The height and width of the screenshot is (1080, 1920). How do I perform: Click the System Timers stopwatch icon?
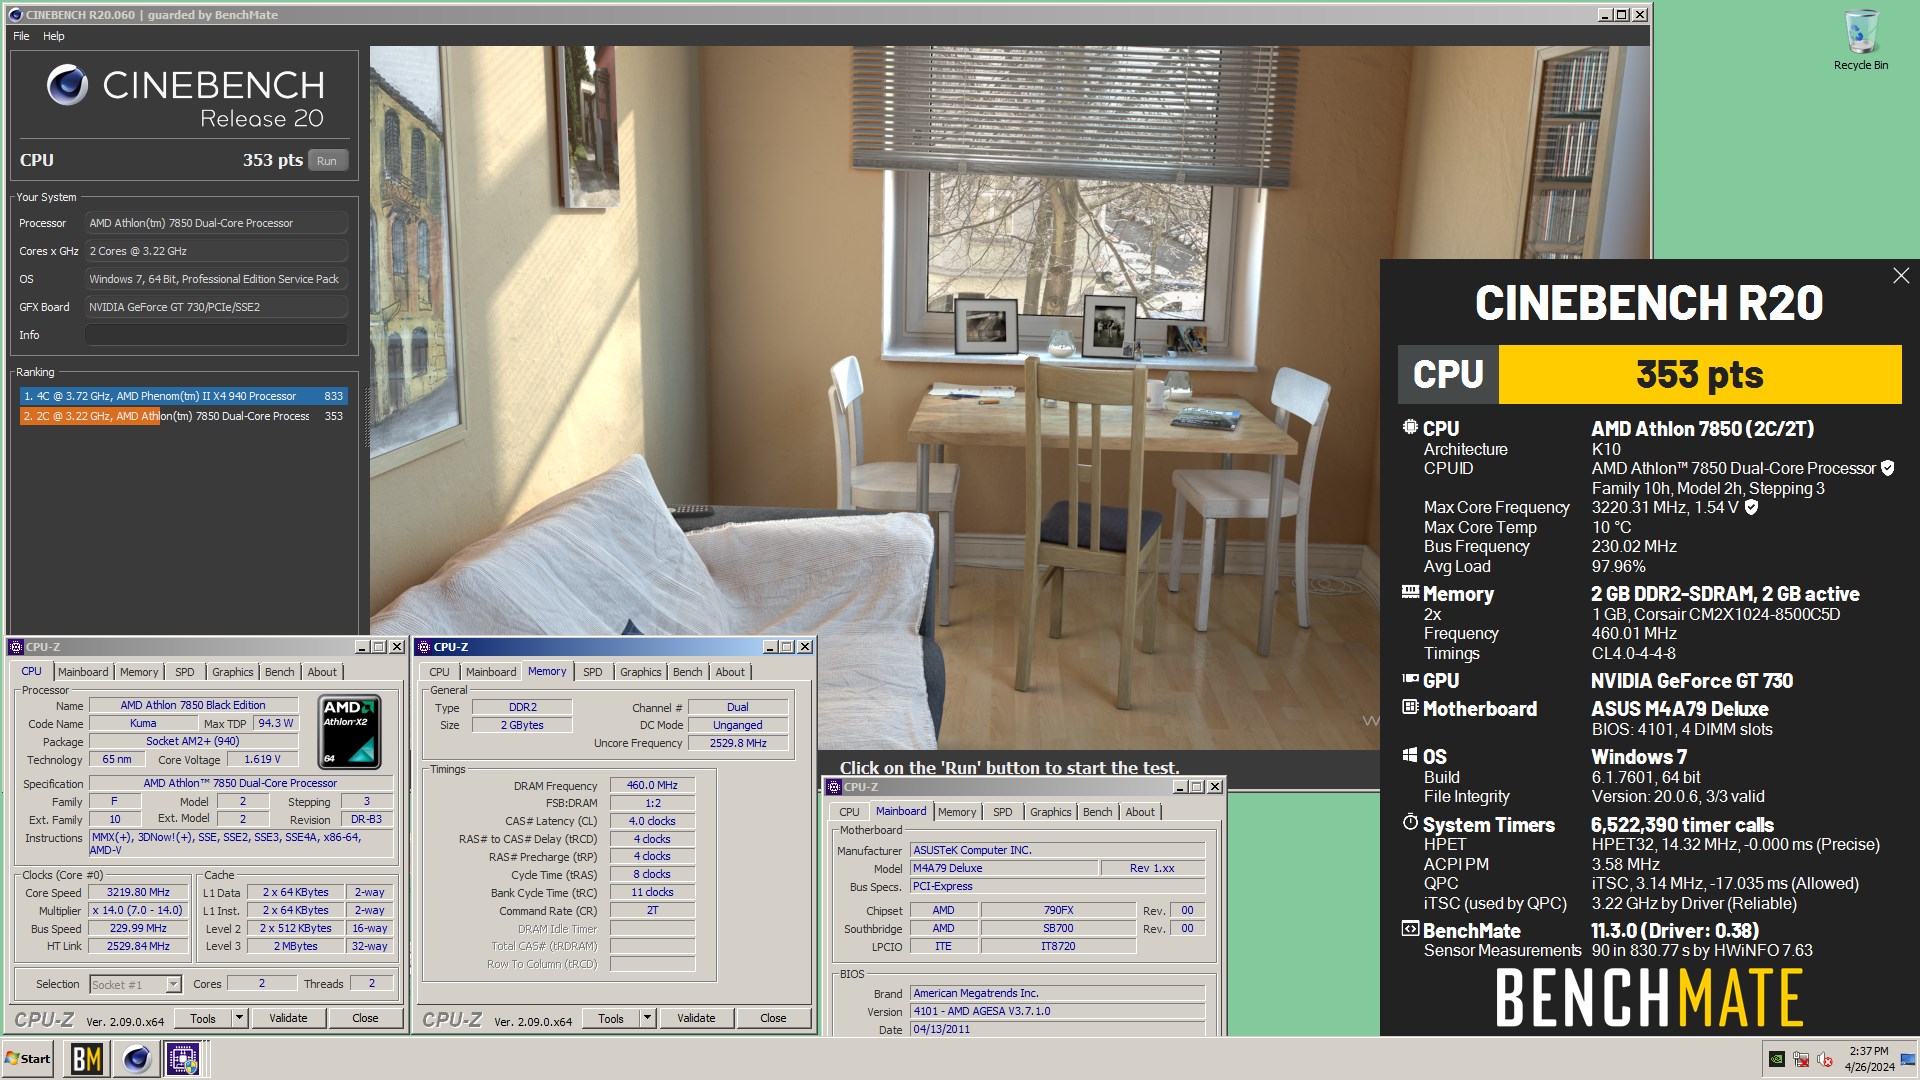coord(1410,822)
